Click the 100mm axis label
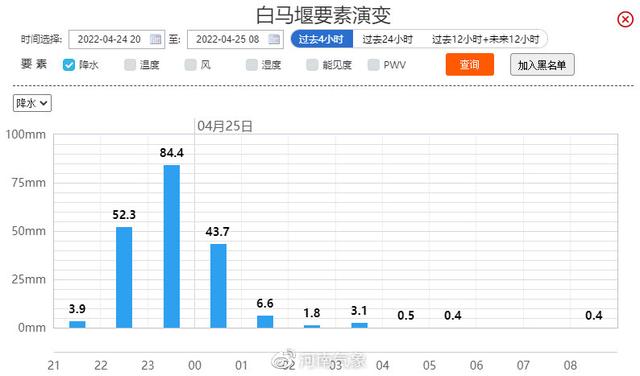The image size is (640, 376). click(25, 134)
